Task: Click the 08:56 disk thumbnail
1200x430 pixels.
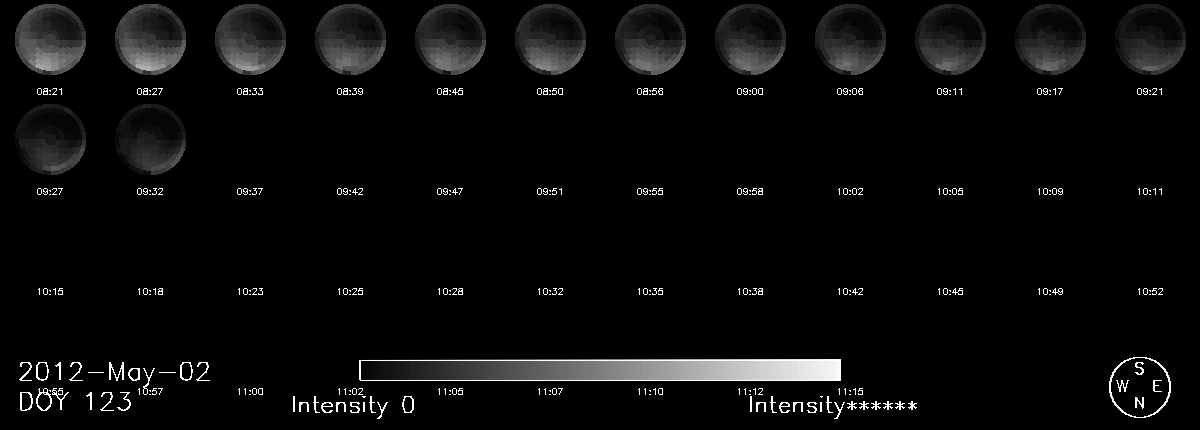Action: point(650,40)
